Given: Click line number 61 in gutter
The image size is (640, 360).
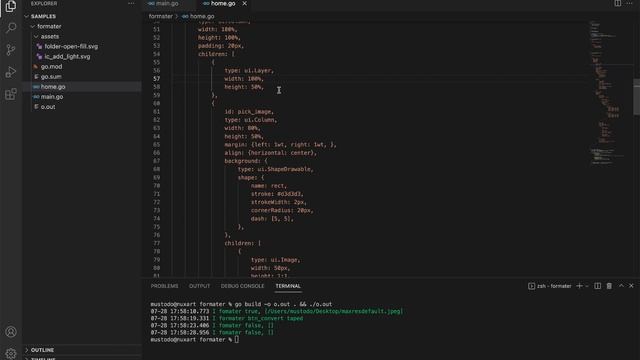Looking at the screenshot, I should (x=157, y=111).
